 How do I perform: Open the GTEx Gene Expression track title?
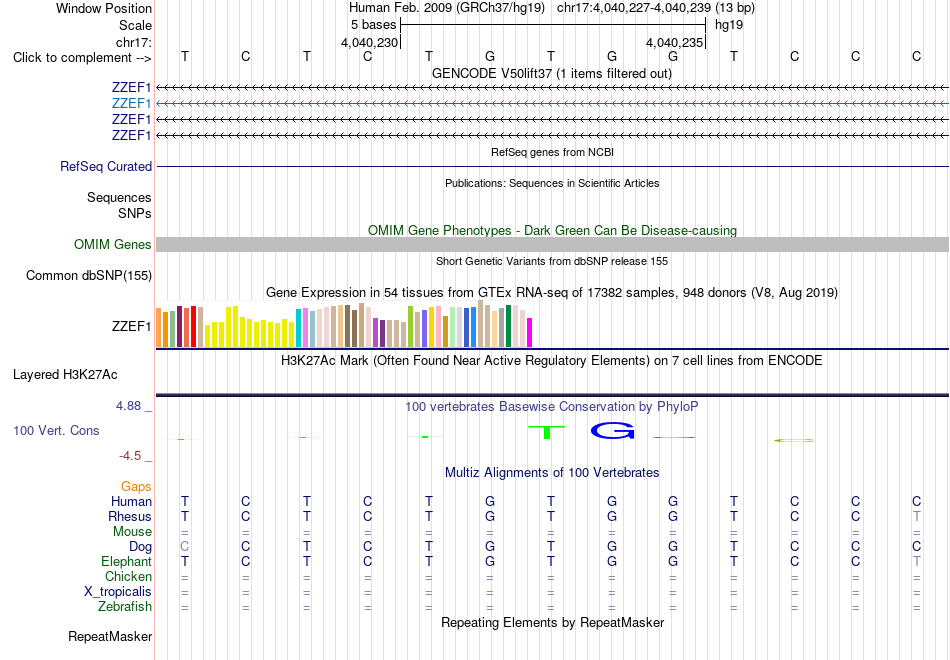click(552, 293)
